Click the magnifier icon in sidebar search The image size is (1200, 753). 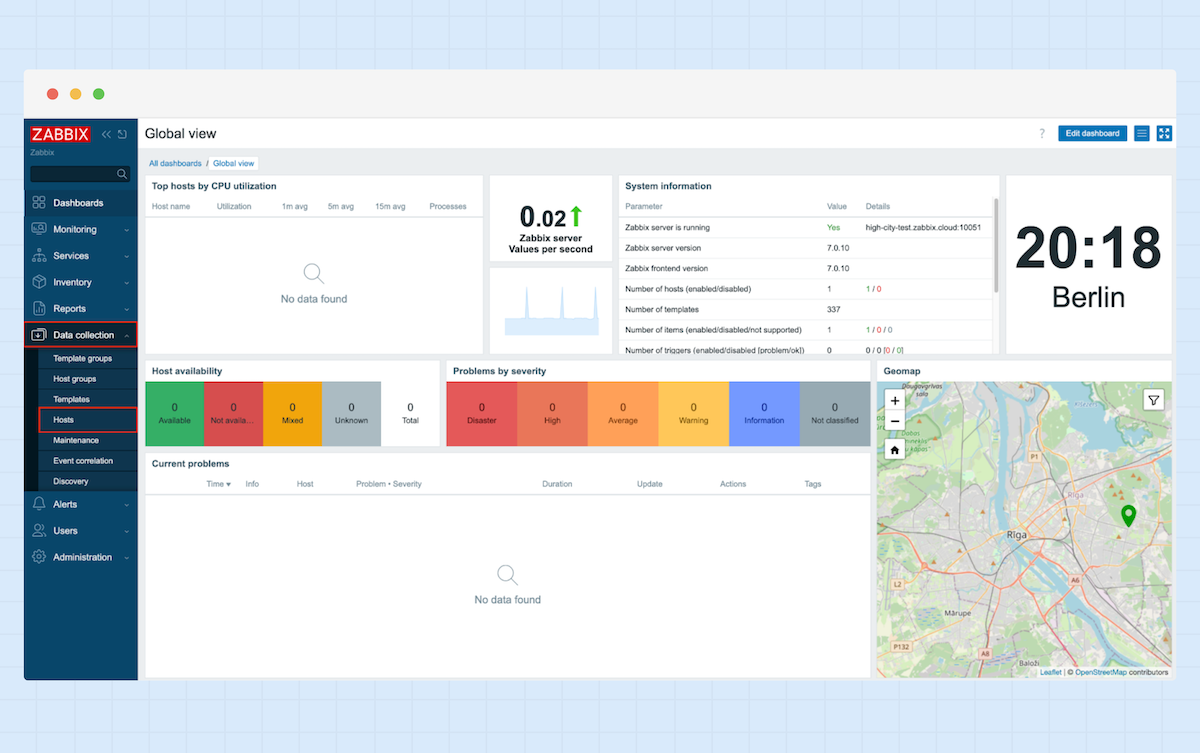(x=122, y=174)
